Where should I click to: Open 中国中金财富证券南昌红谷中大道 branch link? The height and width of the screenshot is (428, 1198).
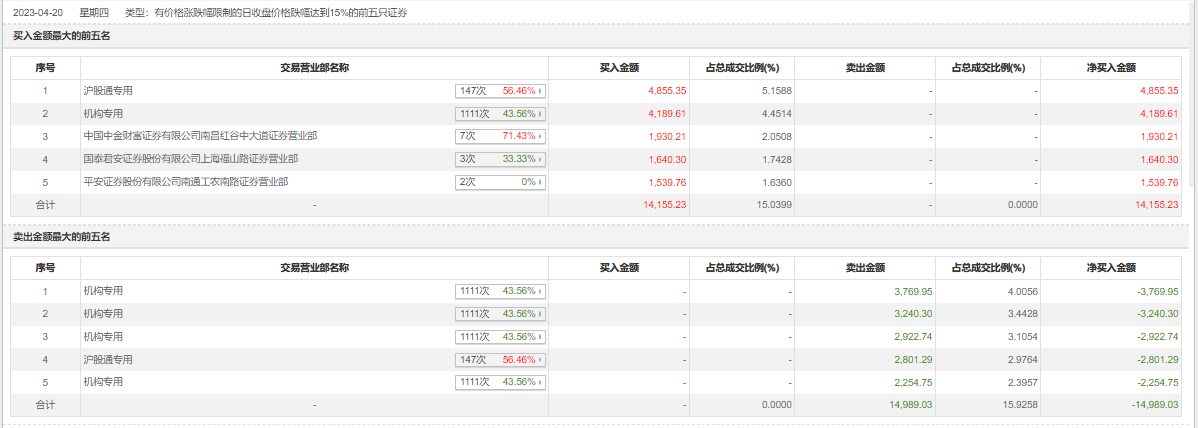pos(200,135)
